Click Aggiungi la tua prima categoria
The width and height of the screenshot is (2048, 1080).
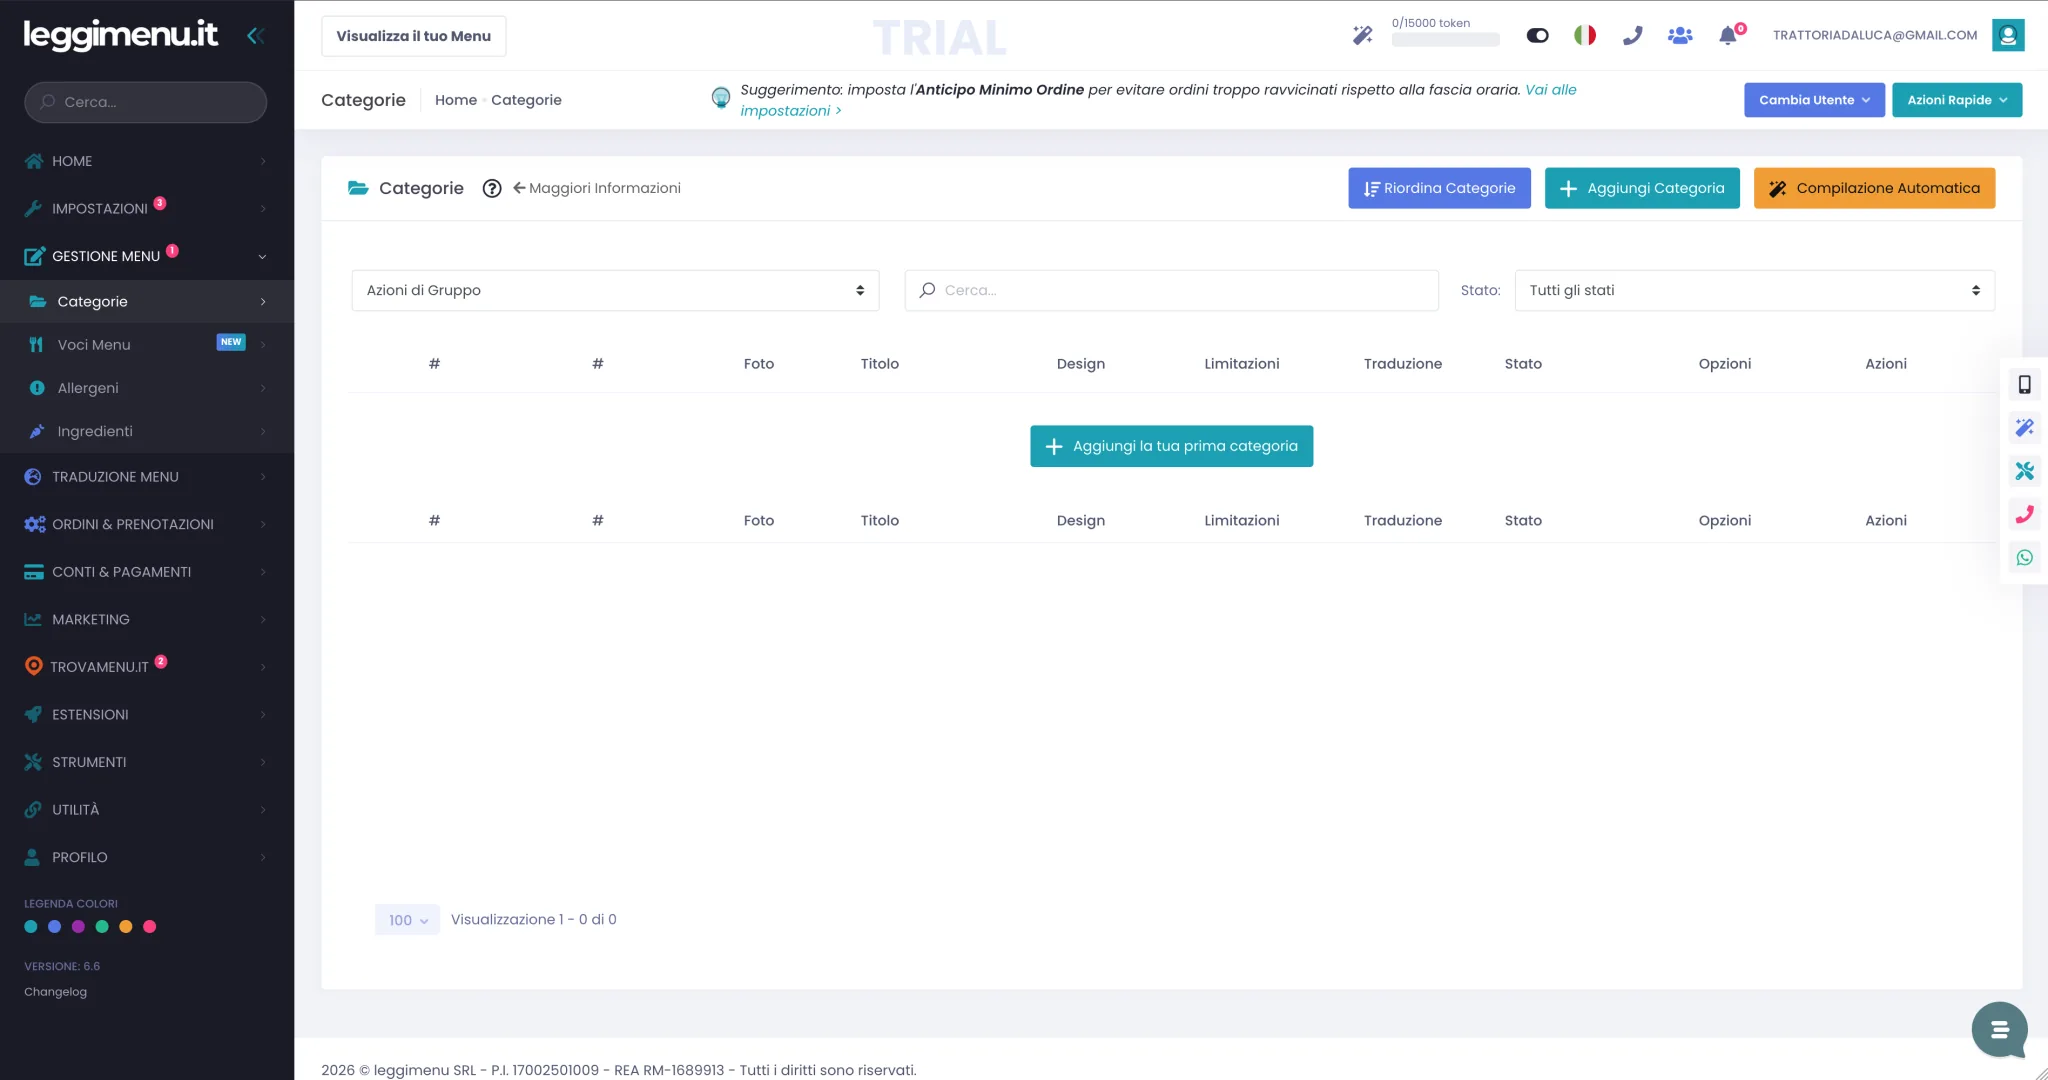pos(1171,446)
